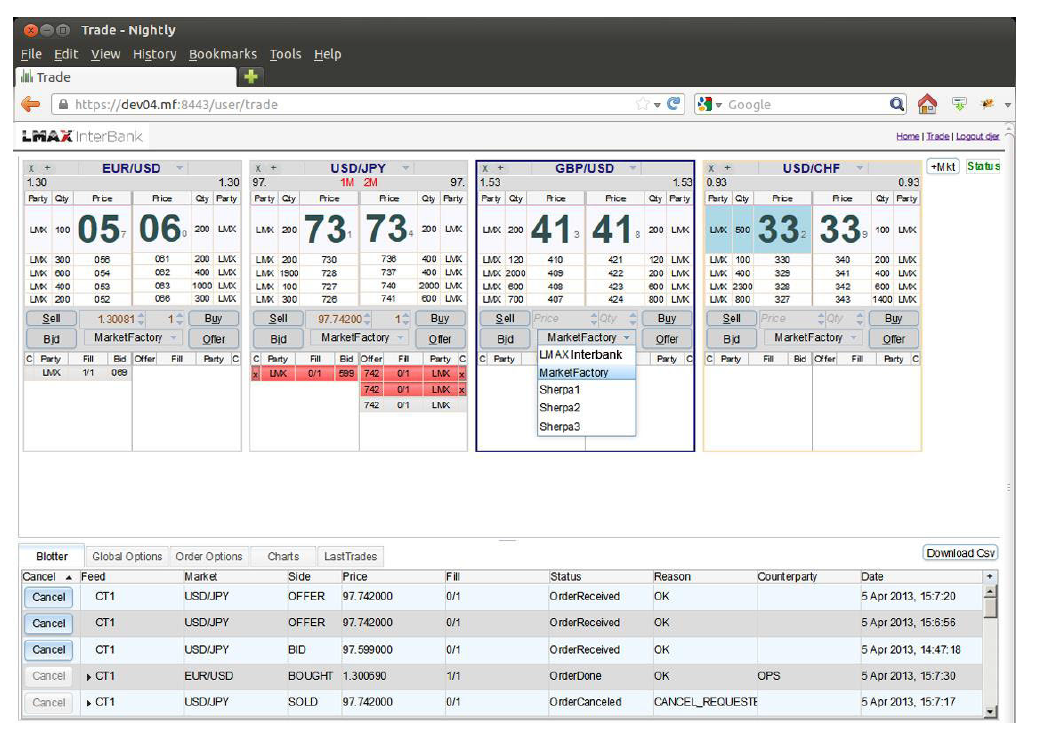Open the Bookmarks menu
This screenshot has width=1040, height=741.
click(223, 54)
